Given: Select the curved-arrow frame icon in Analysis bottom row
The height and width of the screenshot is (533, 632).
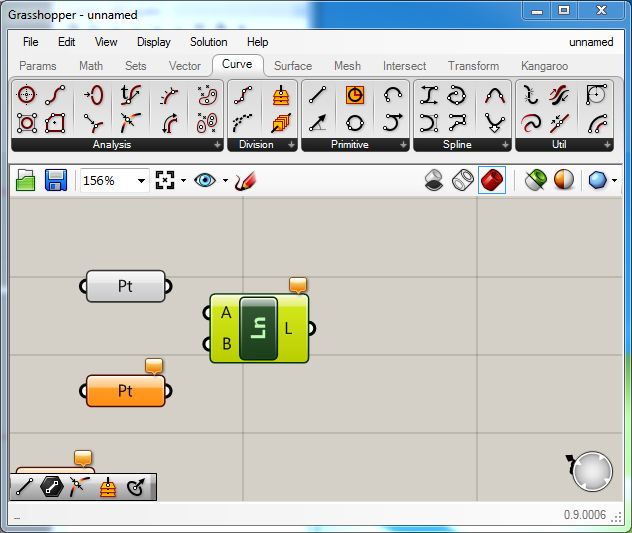Looking at the screenshot, I should click(170, 123).
